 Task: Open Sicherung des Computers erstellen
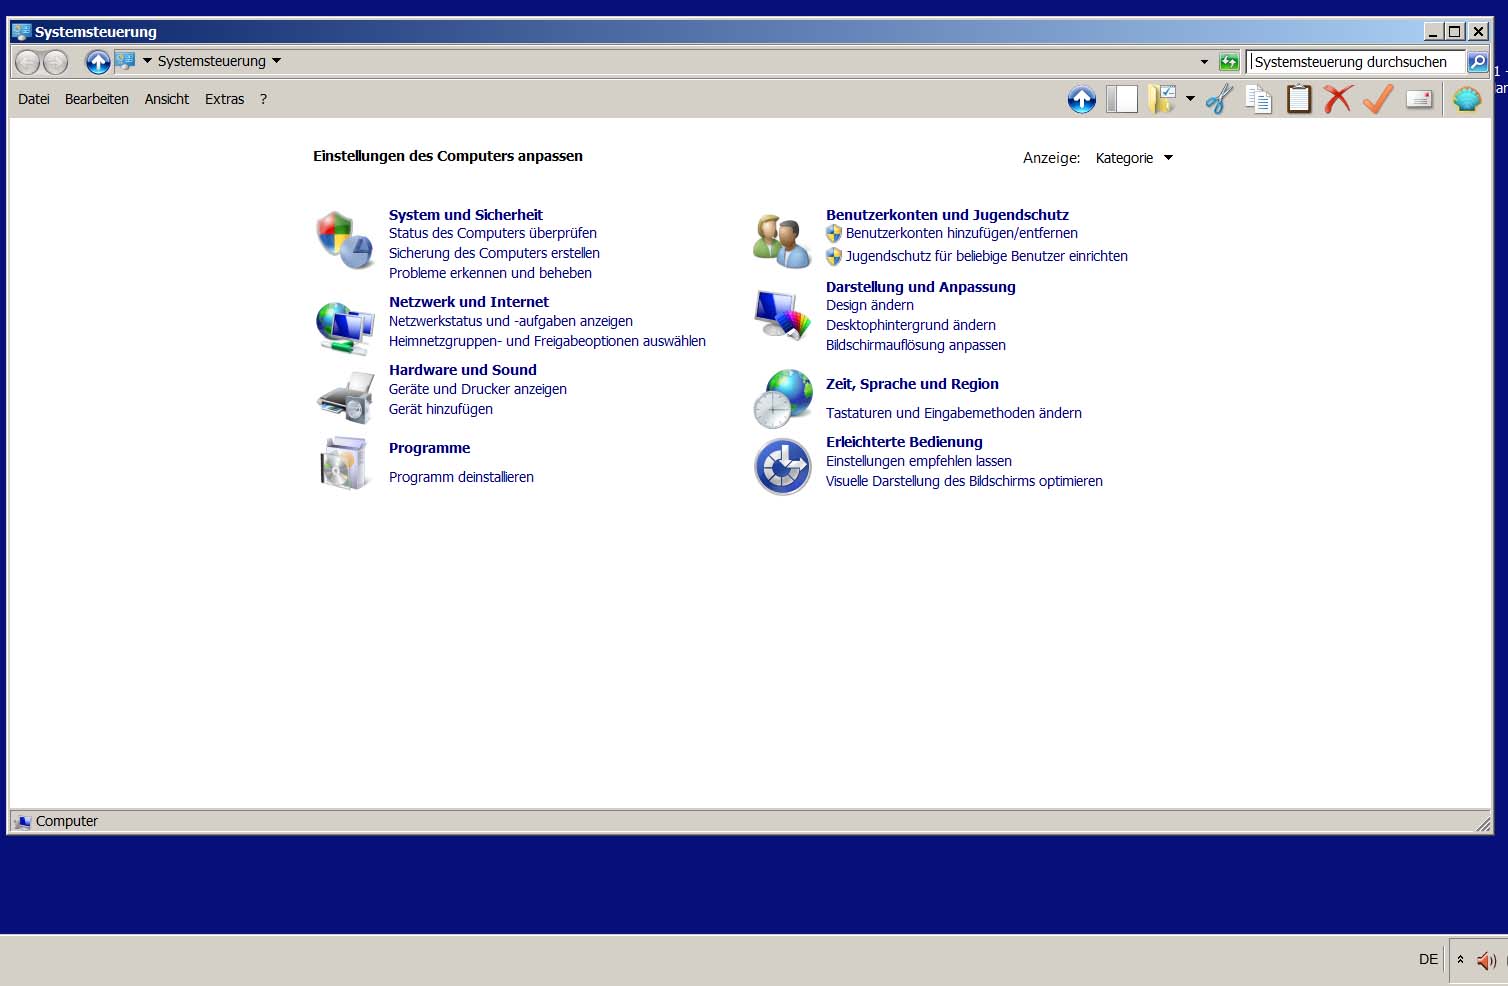tap(494, 253)
